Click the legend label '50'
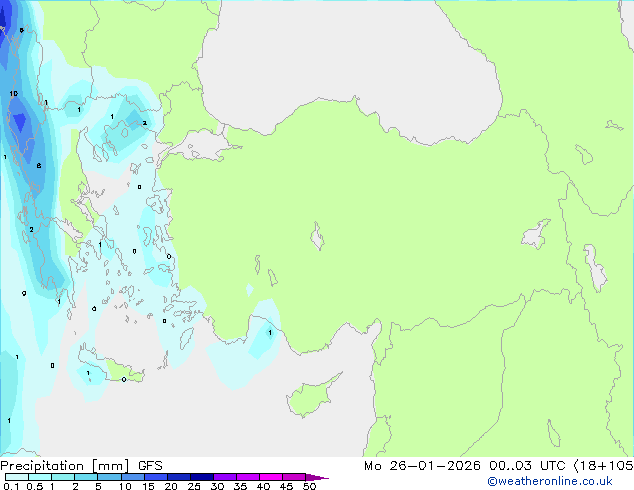The height and width of the screenshot is (490, 634). click(310, 486)
